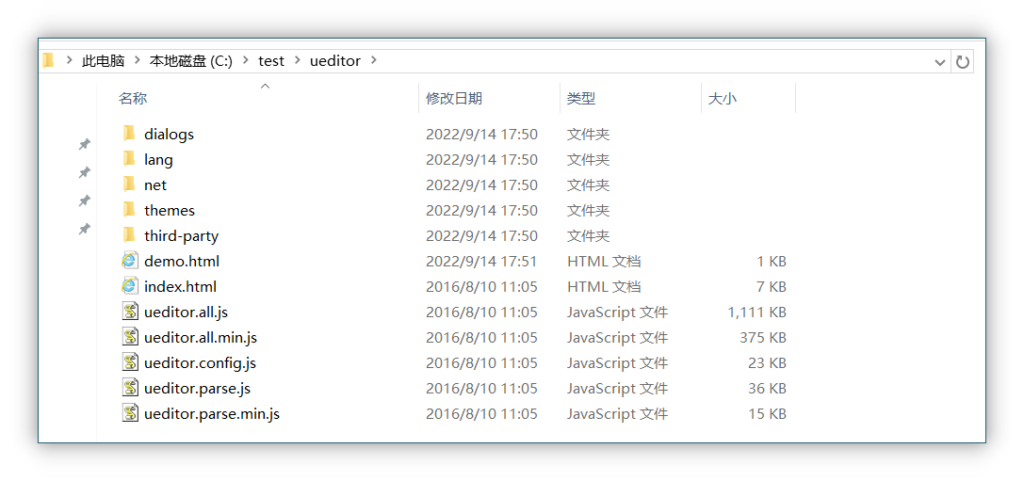The width and height of the screenshot is (1024, 481).
Task: Click JavaScript 文件 type of ueditor.config.js
Action: [x=617, y=363]
